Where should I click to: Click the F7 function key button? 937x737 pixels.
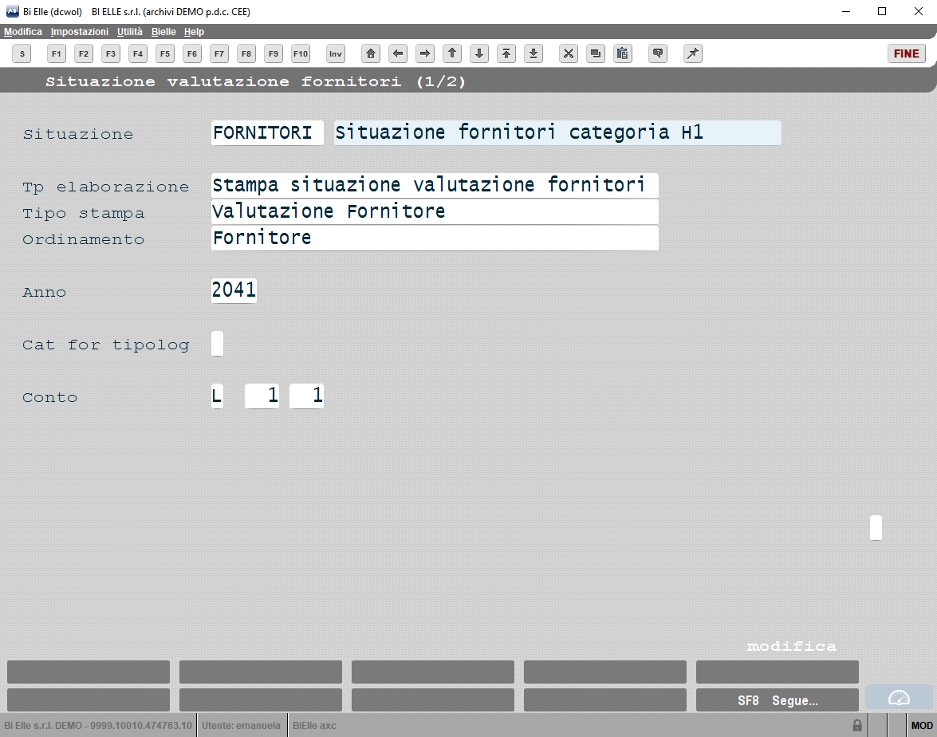point(219,54)
